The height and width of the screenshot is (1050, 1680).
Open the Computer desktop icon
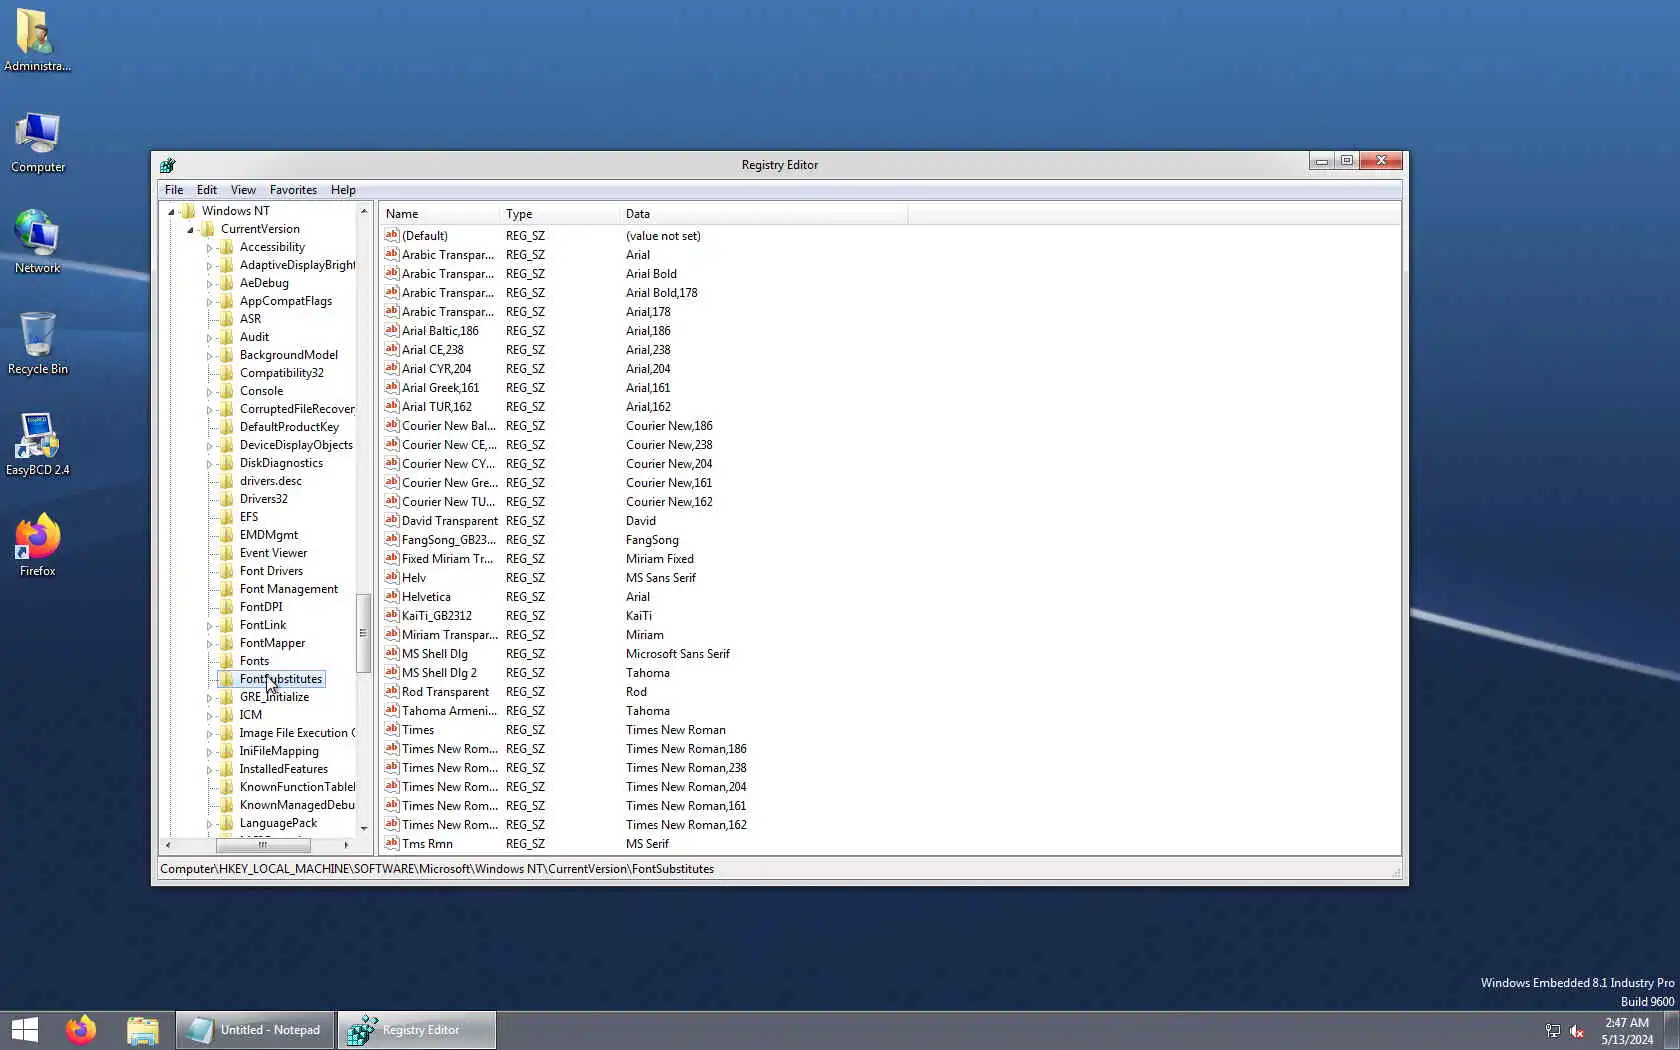37,143
